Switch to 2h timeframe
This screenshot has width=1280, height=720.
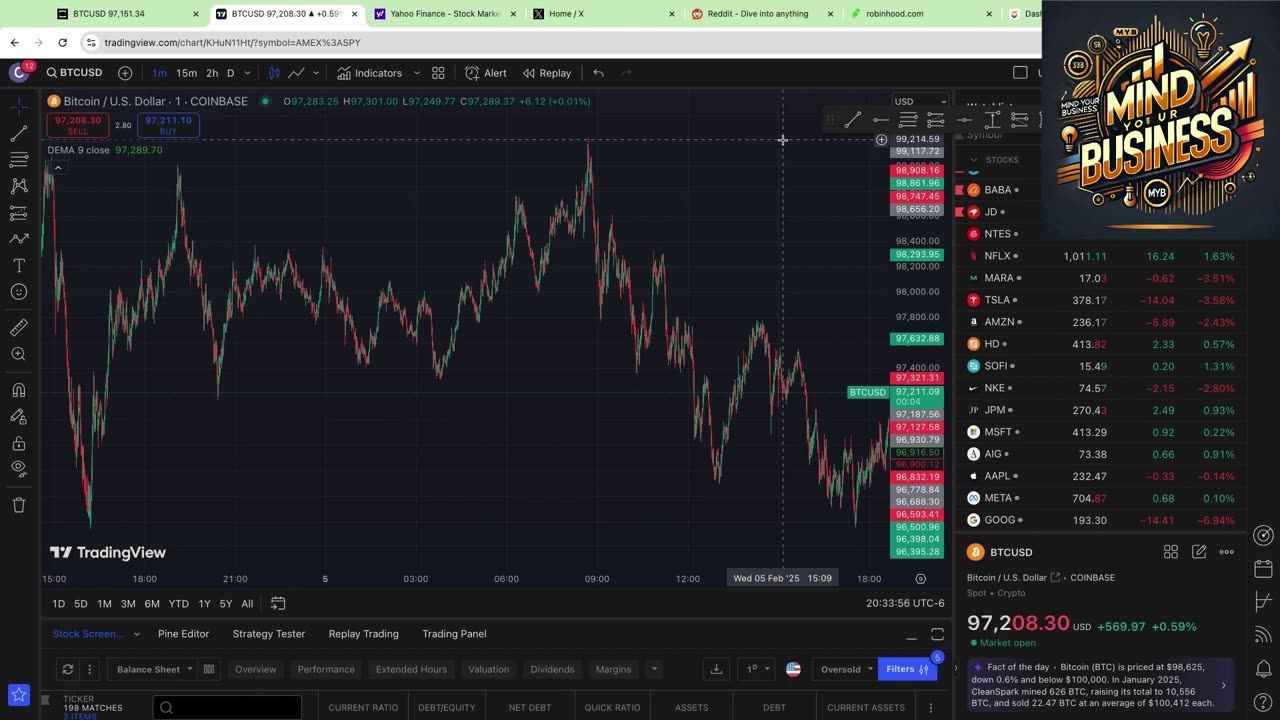[212, 73]
